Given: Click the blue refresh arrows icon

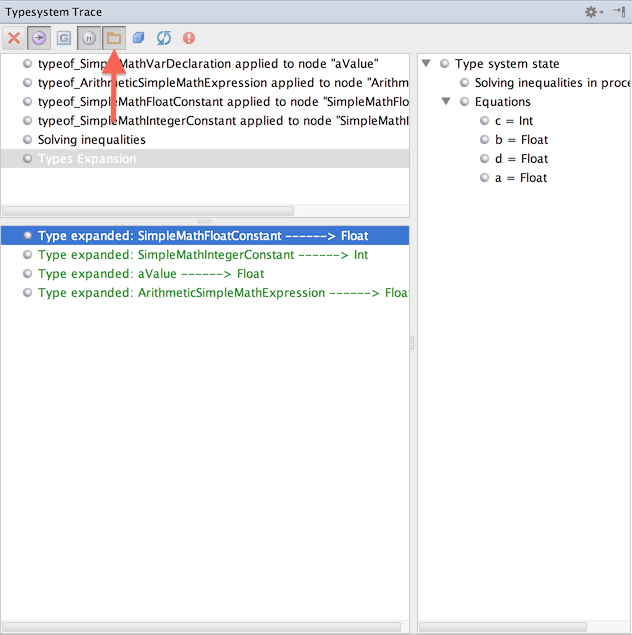Looking at the screenshot, I should tap(164, 38).
